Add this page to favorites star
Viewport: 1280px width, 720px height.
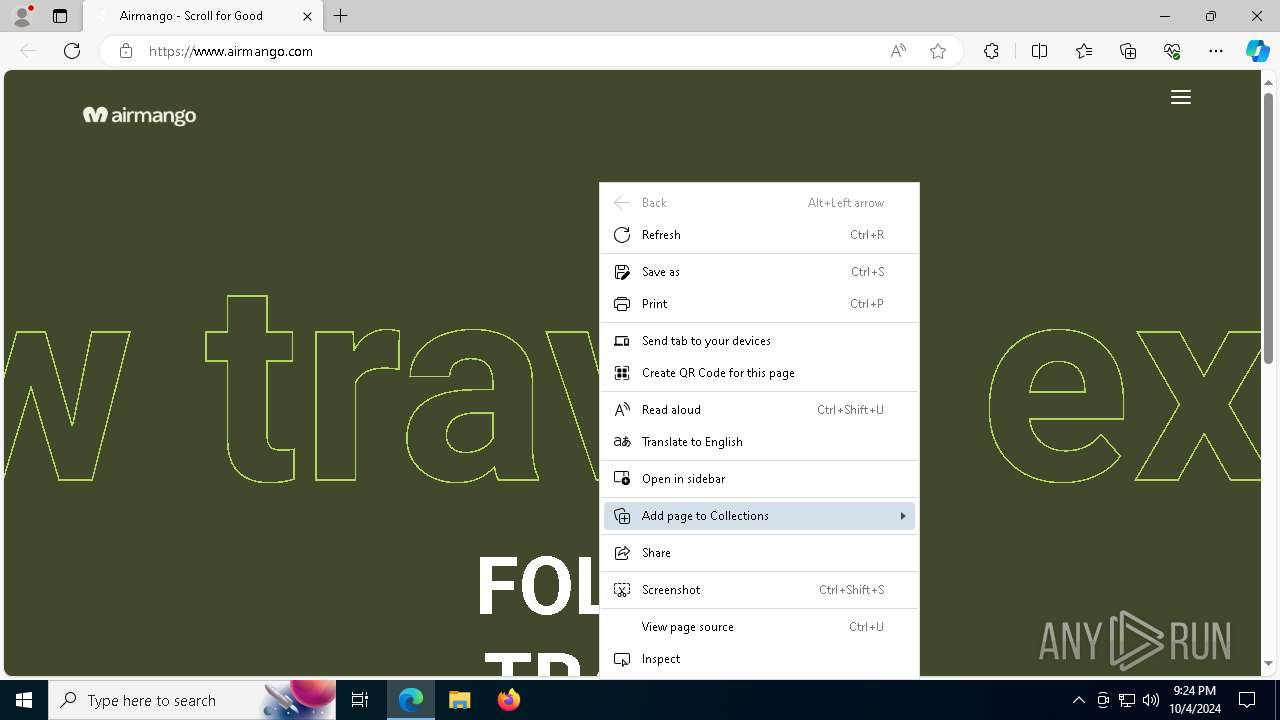pos(938,51)
